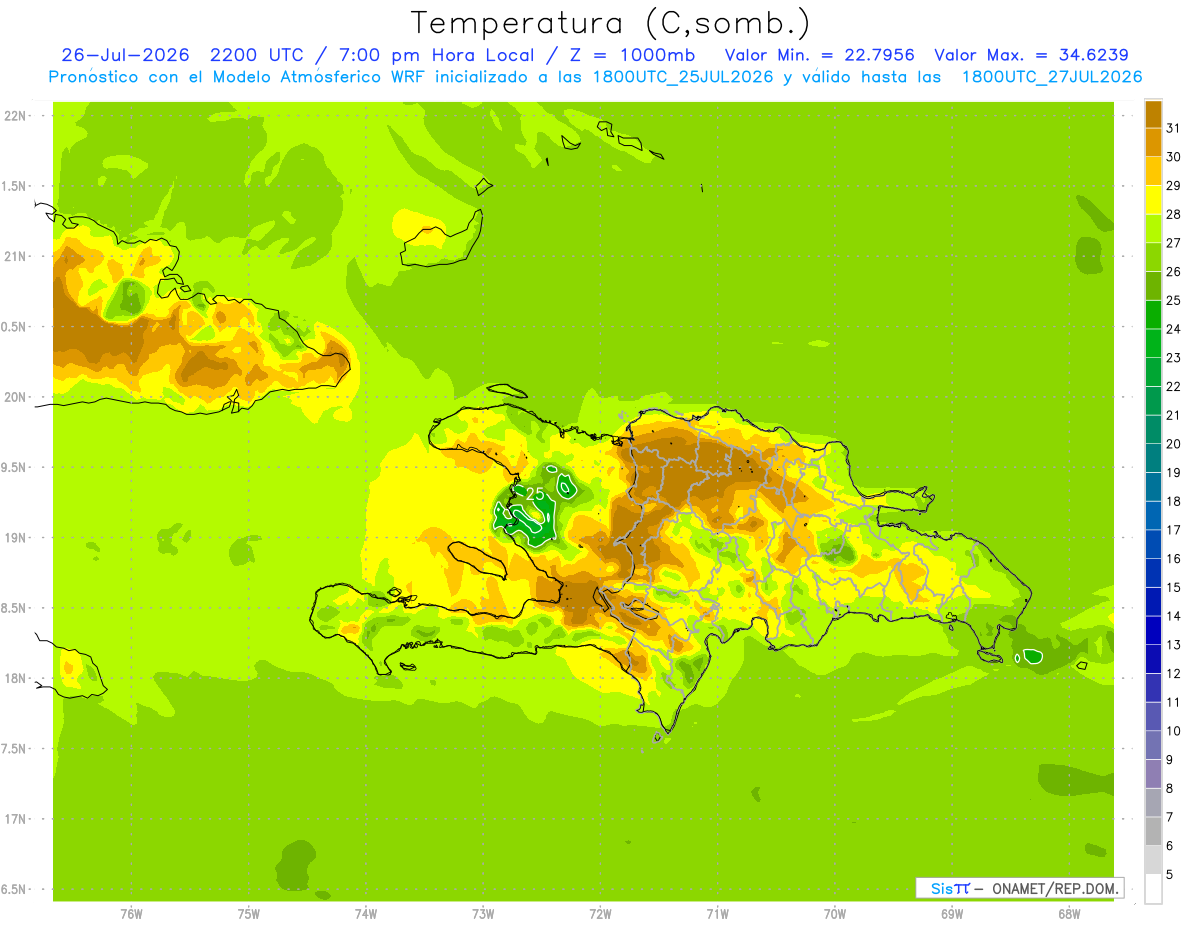Select the "1800UTC_25JUL2026" initialization time
This screenshot has height=927, width=1200.
679,77
